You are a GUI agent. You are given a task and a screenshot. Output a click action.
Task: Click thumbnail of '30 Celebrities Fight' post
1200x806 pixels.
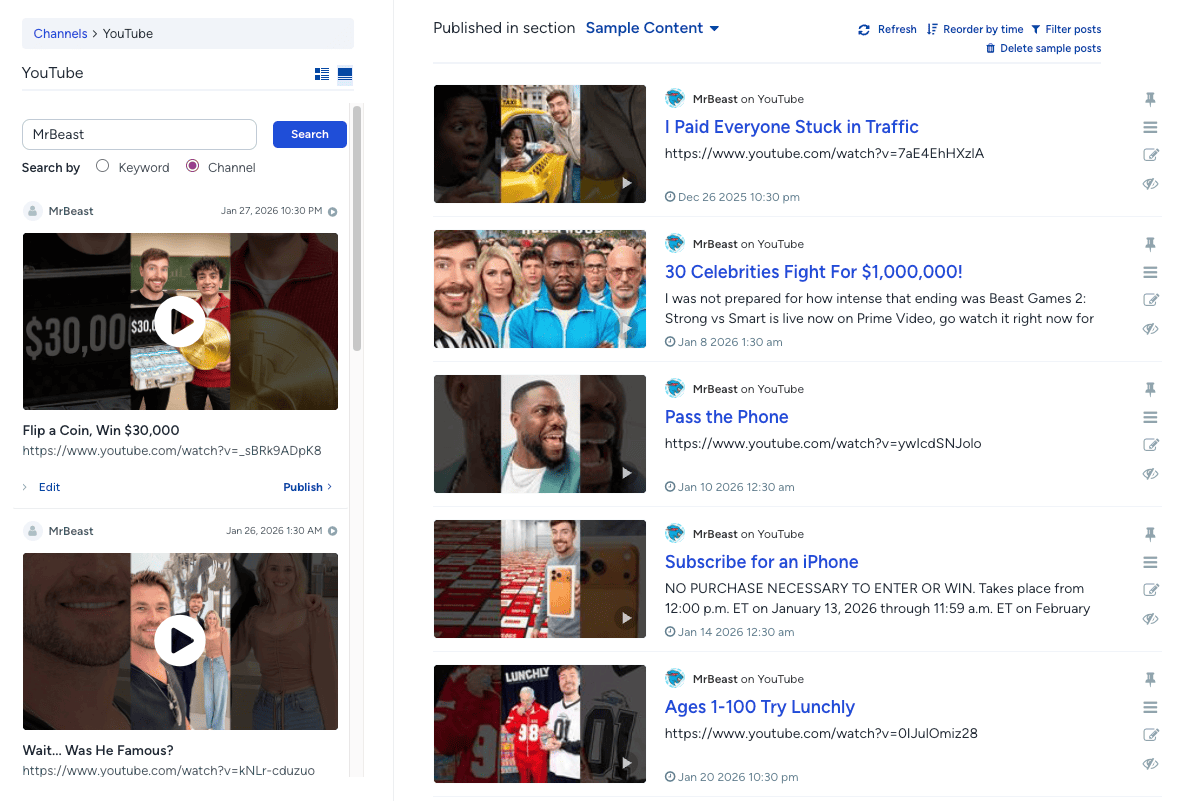pos(540,289)
